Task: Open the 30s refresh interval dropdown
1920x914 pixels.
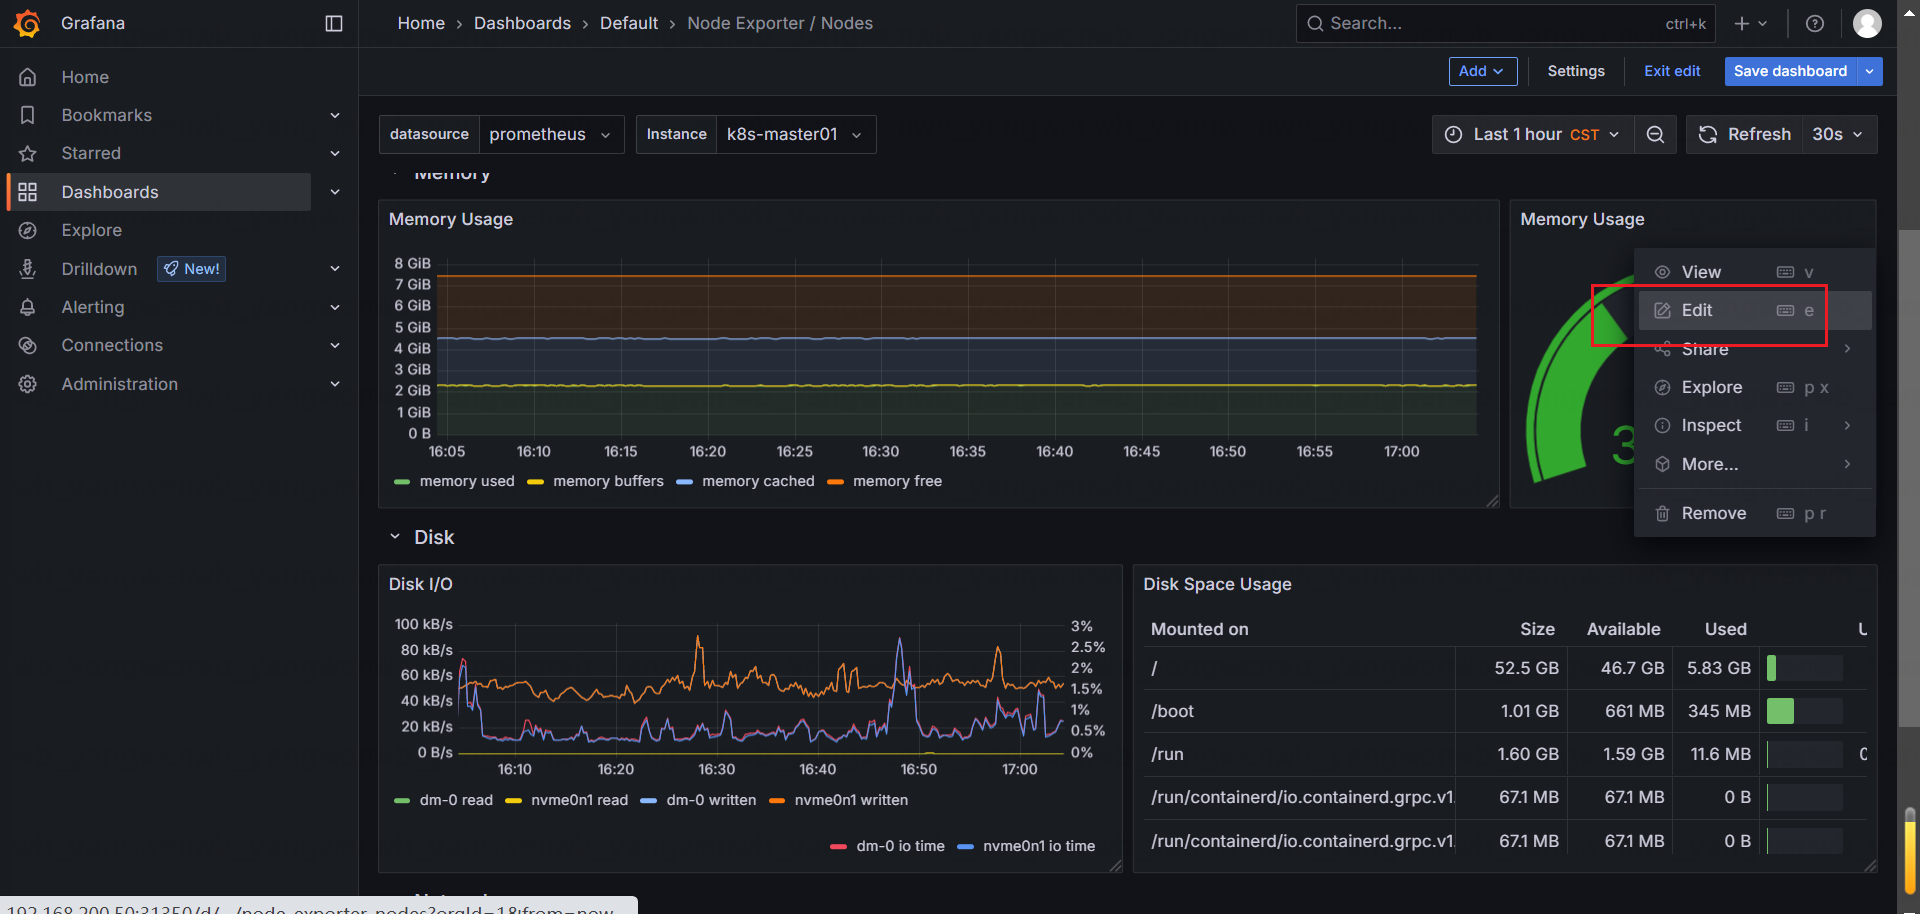Action: click(x=1837, y=134)
